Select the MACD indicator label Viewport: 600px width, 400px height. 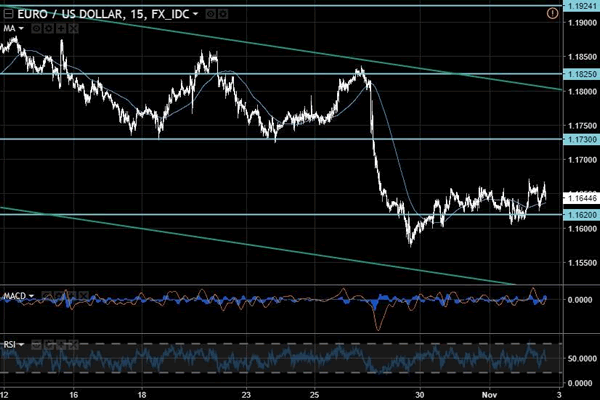pos(15,296)
